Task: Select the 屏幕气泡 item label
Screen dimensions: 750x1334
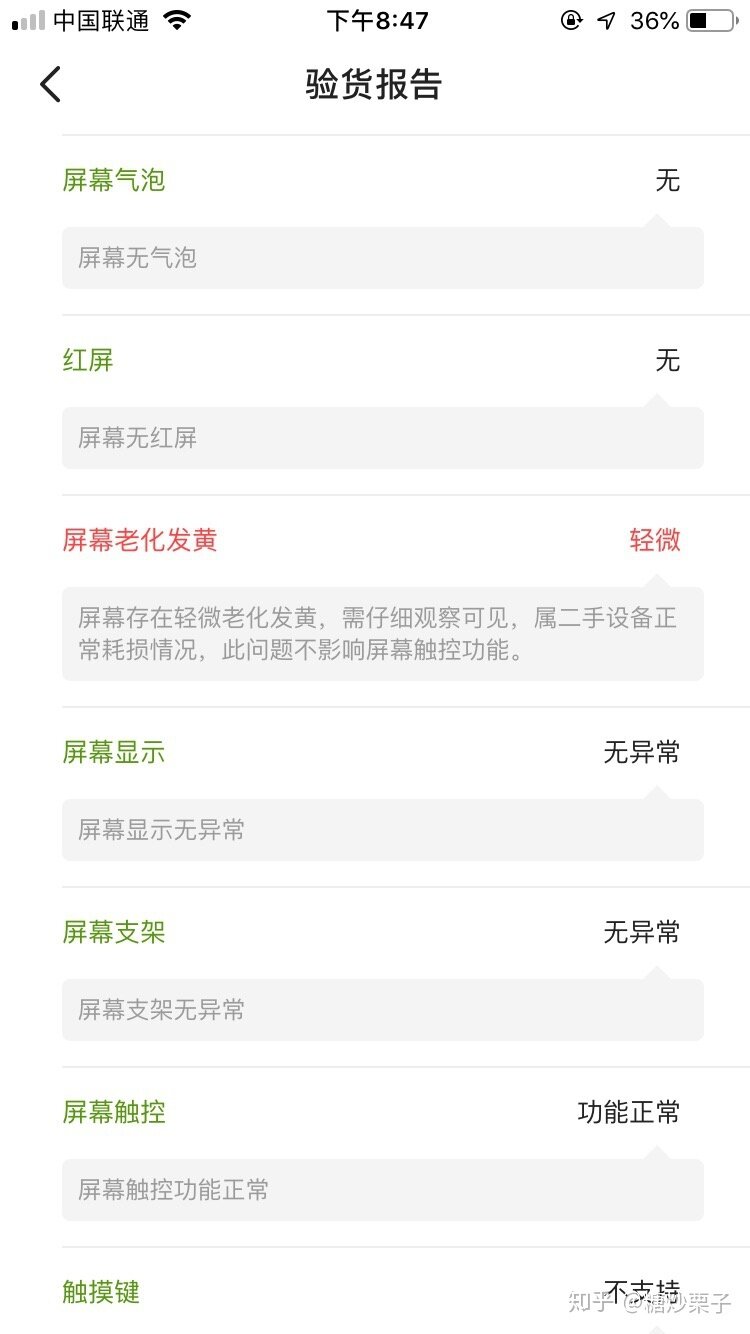Action: [114, 180]
